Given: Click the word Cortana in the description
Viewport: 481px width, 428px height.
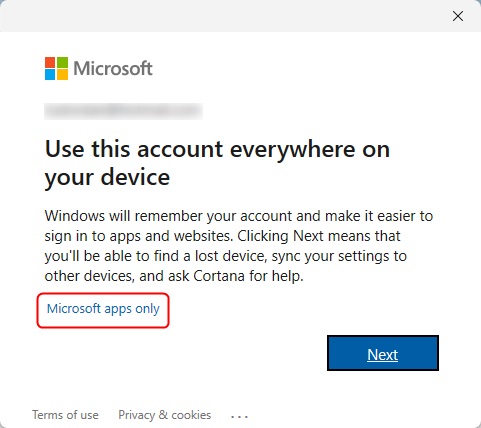Looking at the screenshot, I should 219,276.
